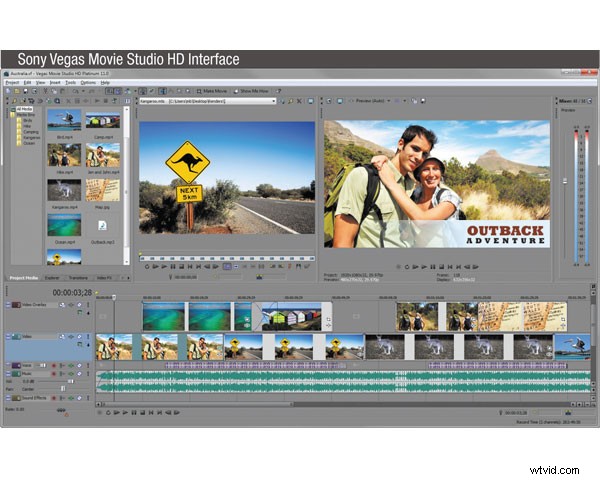
Task: Mute the Video Overlay track
Action: pyautogui.click(x=79, y=305)
